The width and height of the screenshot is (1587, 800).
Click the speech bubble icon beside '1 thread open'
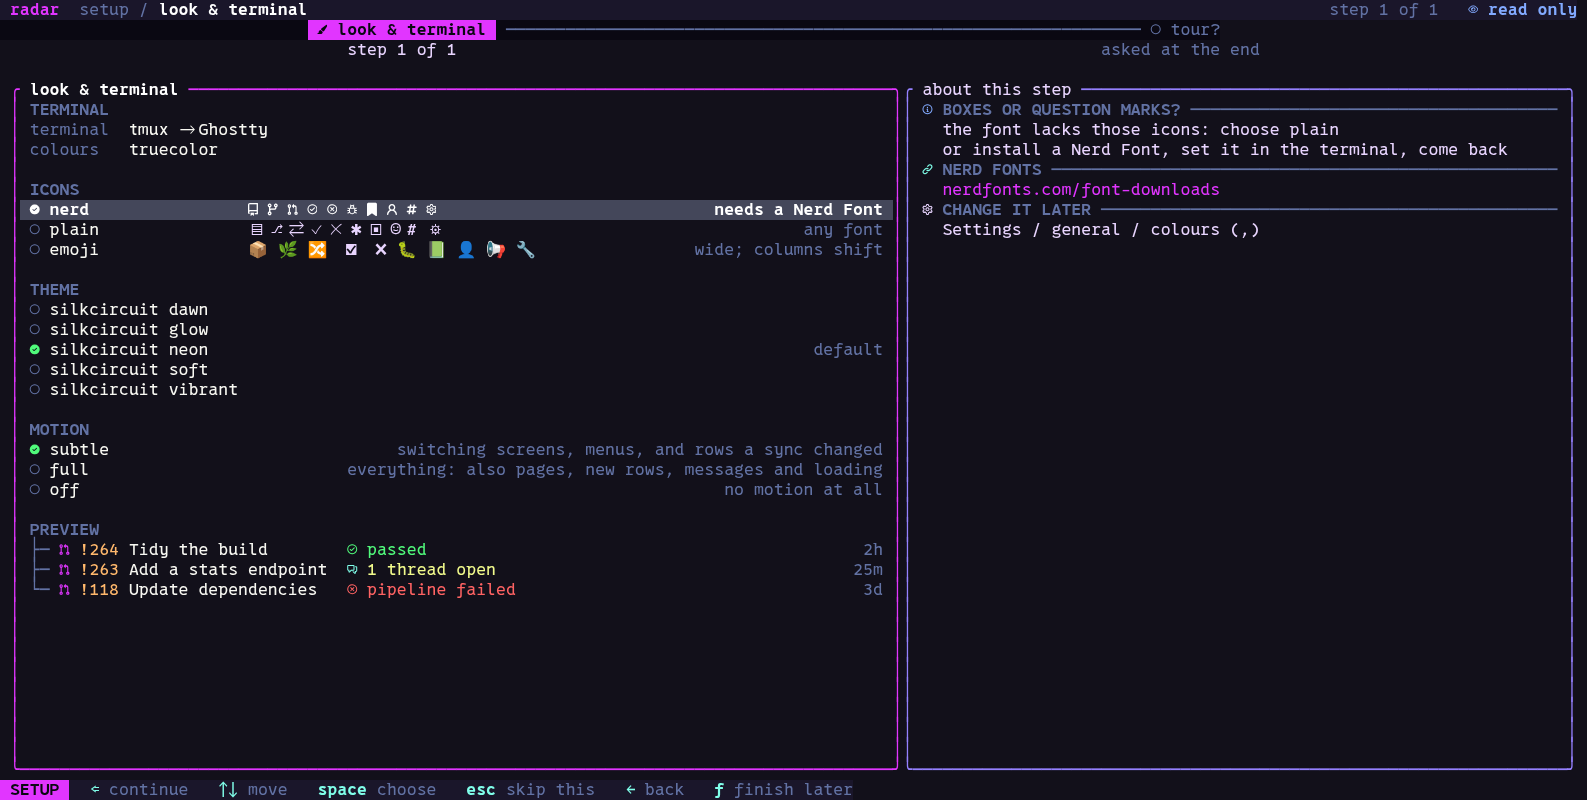pos(352,570)
